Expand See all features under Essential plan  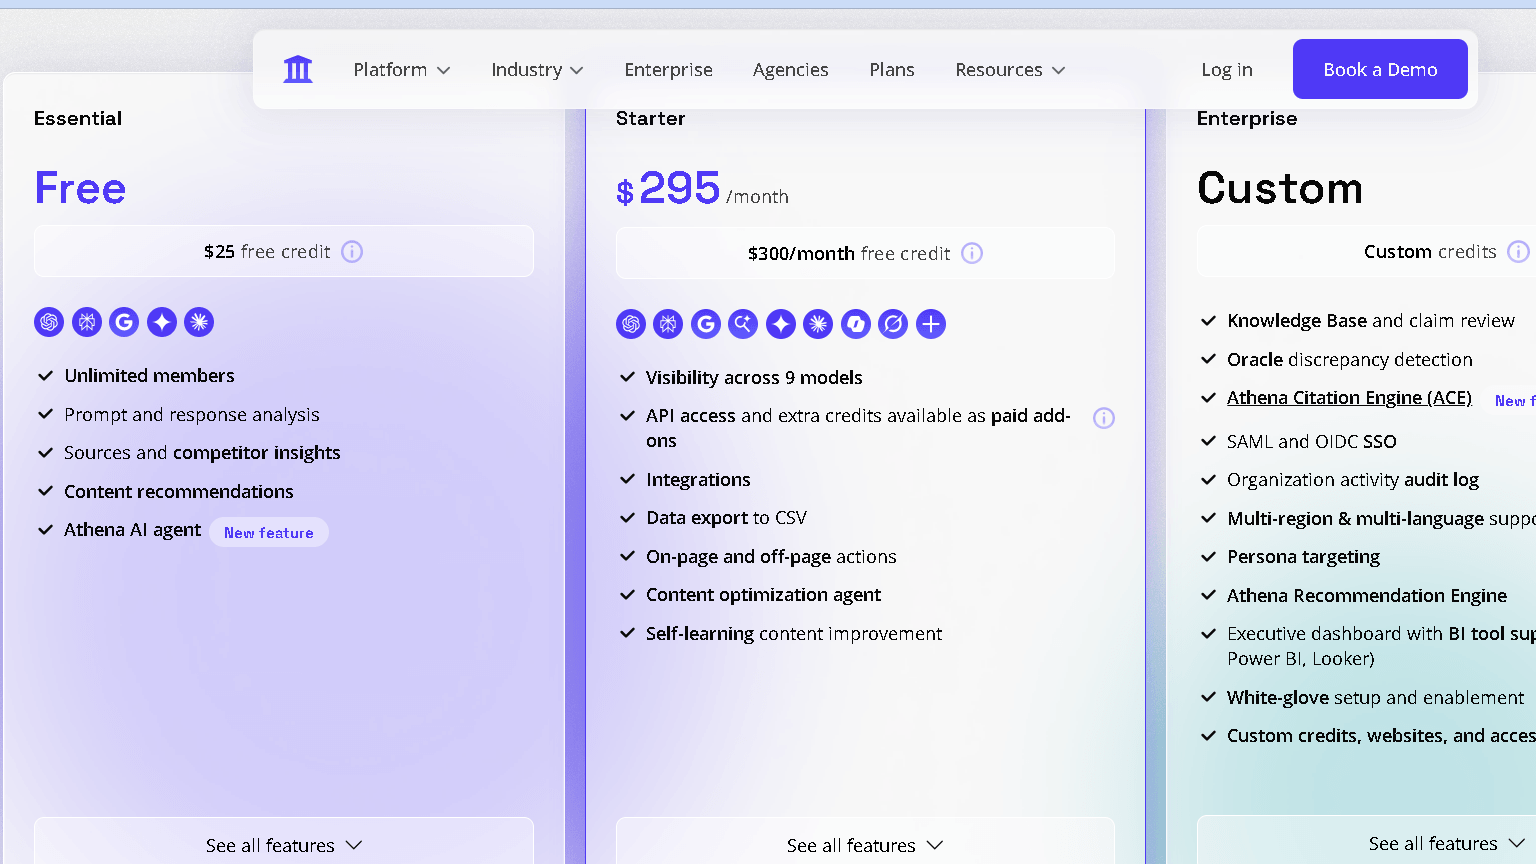284,845
